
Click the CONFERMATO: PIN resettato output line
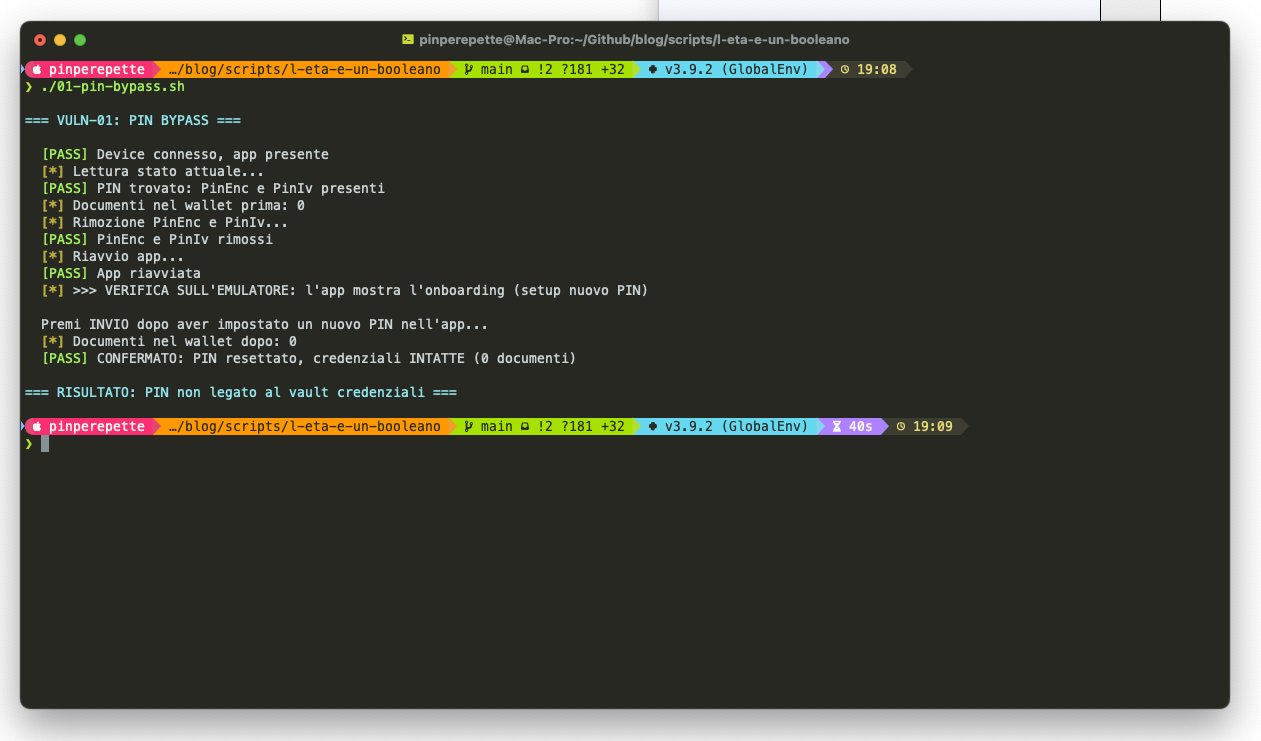(x=336, y=359)
